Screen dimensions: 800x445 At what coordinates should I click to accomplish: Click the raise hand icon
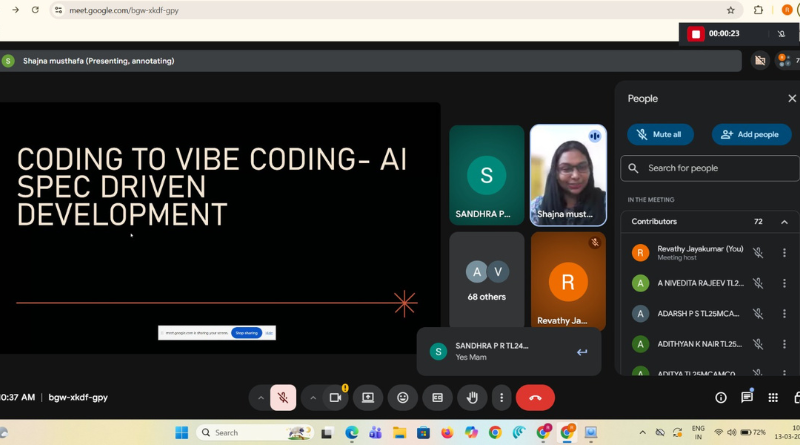(471, 397)
